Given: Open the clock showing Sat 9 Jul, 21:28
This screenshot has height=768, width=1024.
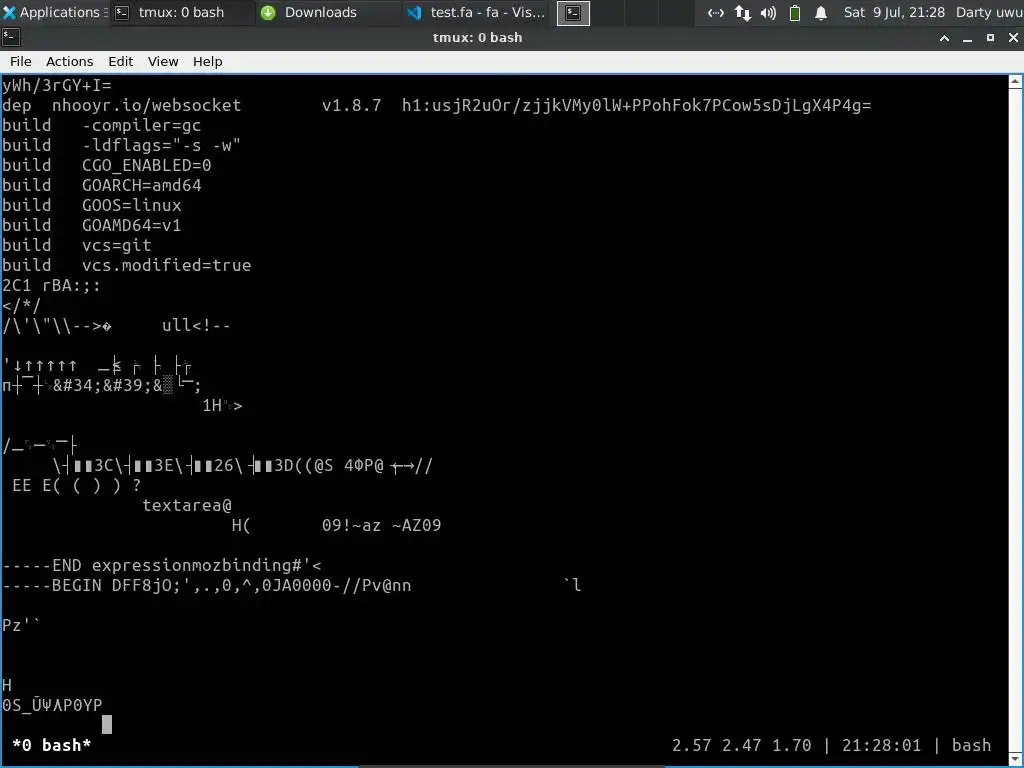Looking at the screenshot, I should pos(894,12).
